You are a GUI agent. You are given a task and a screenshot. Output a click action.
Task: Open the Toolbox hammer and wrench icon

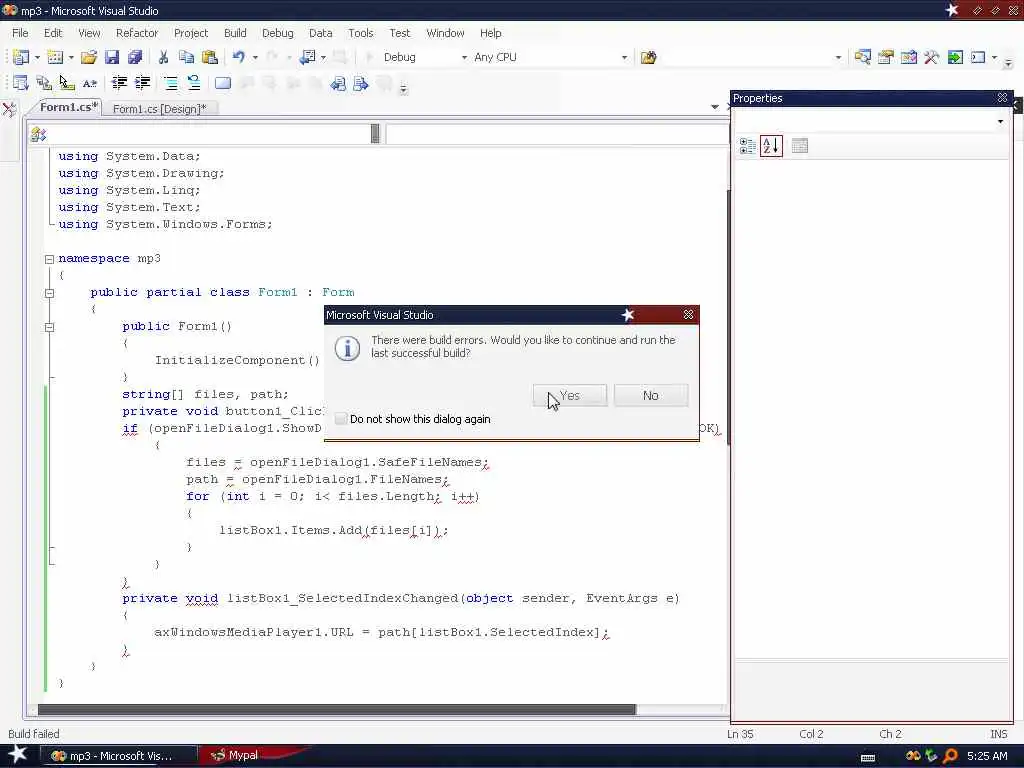tap(931, 57)
